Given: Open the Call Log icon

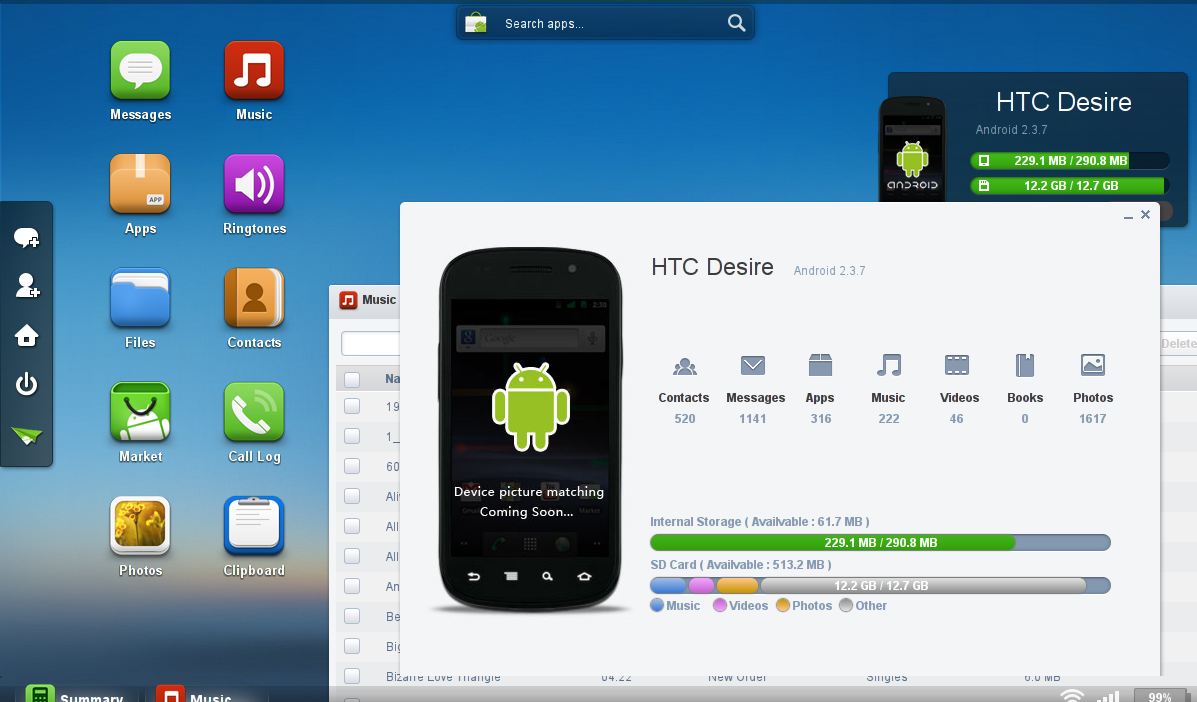Looking at the screenshot, I should click(x=254, y=412).
